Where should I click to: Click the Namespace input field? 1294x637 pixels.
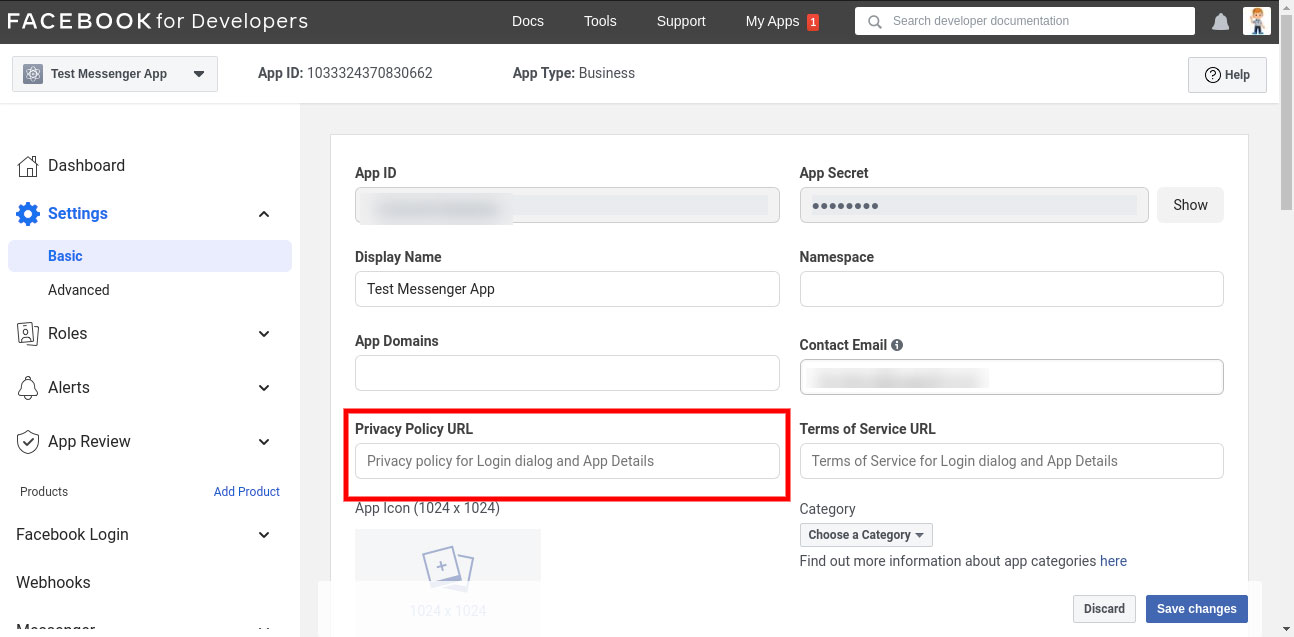pyautogui.click(x=1012, y=289)
